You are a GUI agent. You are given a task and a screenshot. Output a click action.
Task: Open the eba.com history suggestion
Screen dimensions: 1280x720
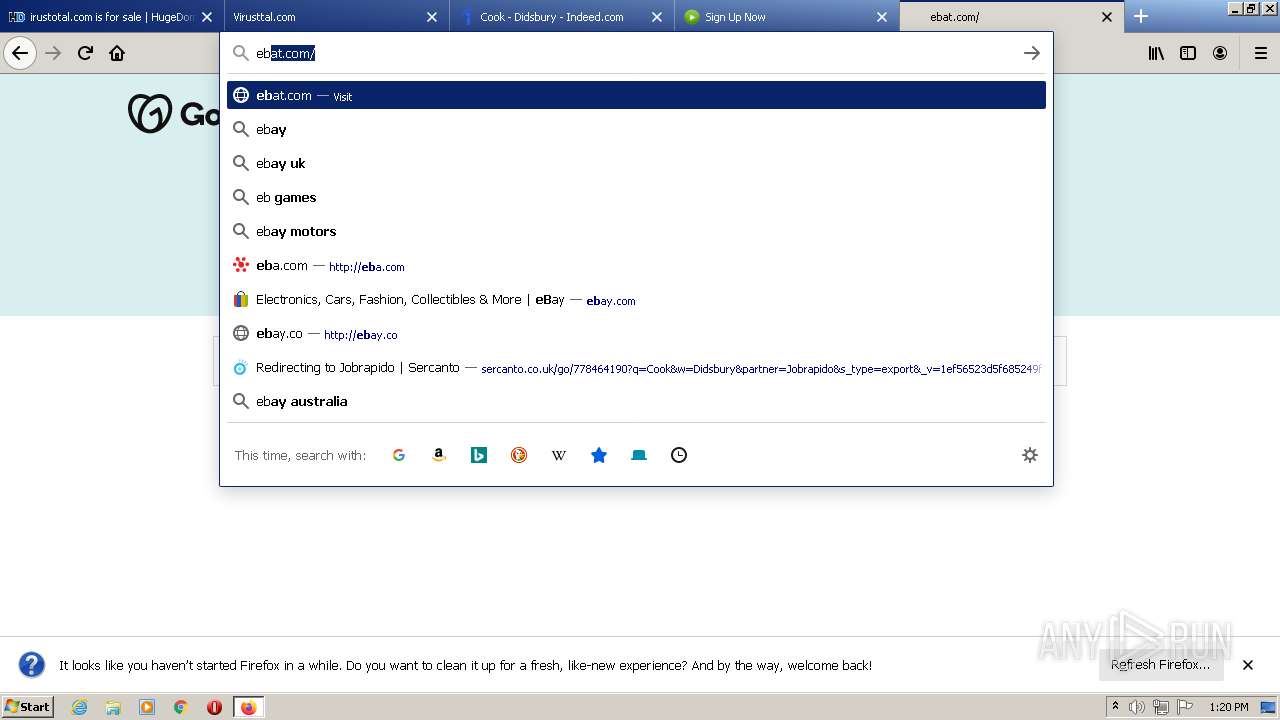636,265
